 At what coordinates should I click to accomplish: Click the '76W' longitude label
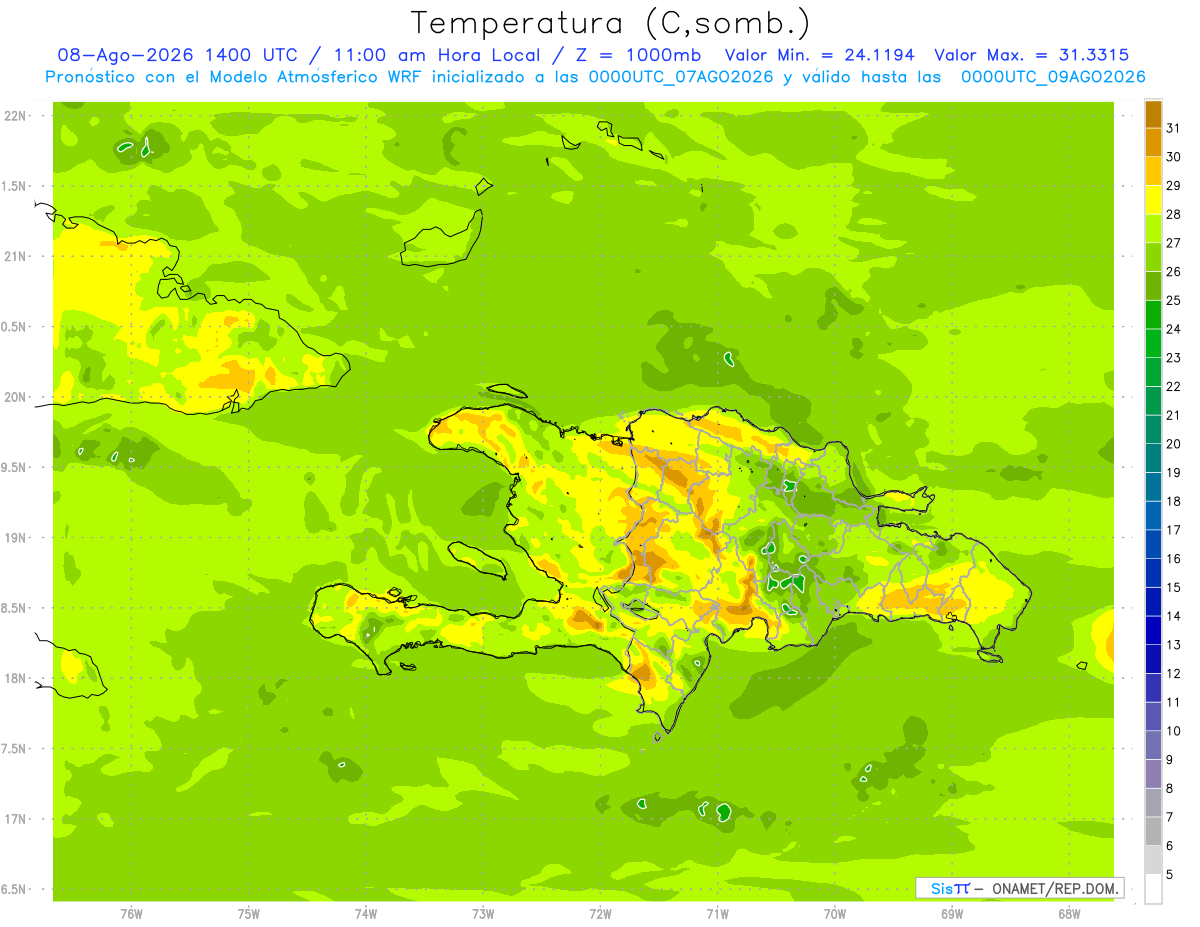[131, 913]
